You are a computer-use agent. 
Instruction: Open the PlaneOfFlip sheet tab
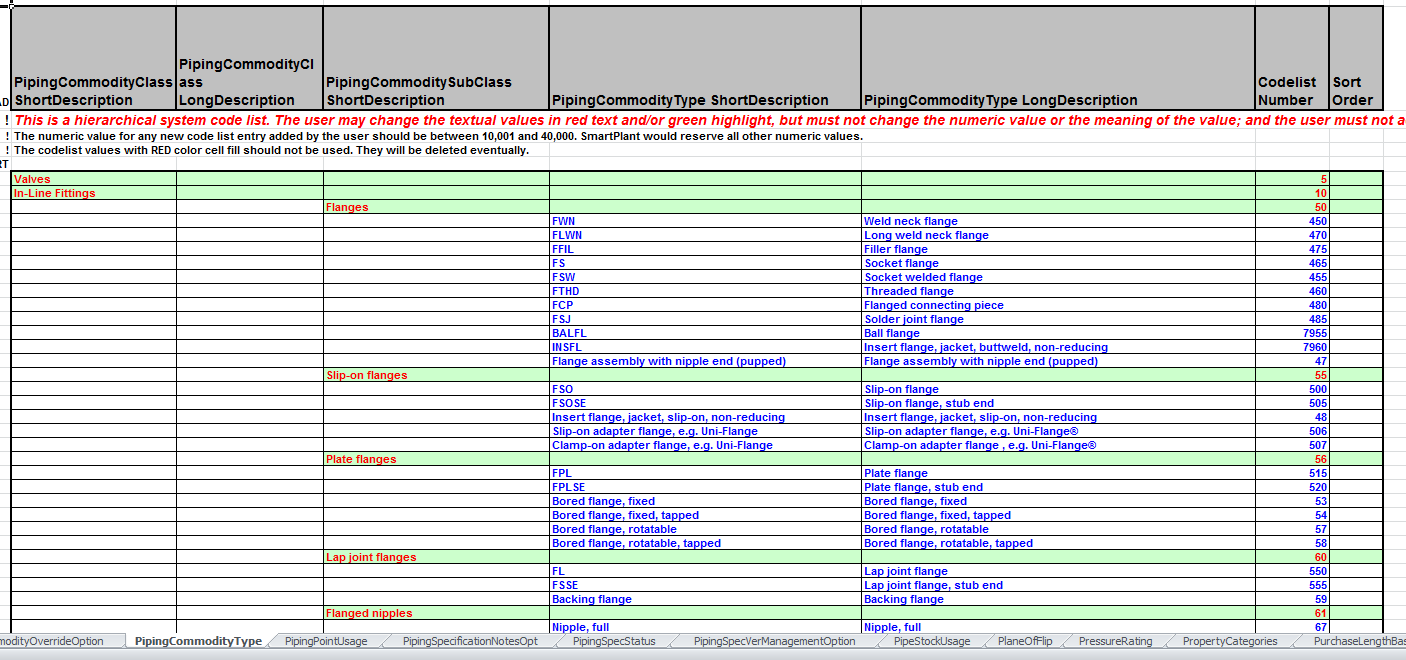(1024, 641)
